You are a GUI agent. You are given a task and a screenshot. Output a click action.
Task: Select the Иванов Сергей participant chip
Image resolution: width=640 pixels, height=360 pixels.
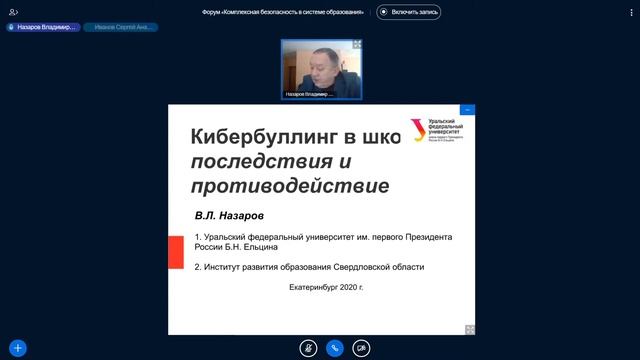(121, 27)
